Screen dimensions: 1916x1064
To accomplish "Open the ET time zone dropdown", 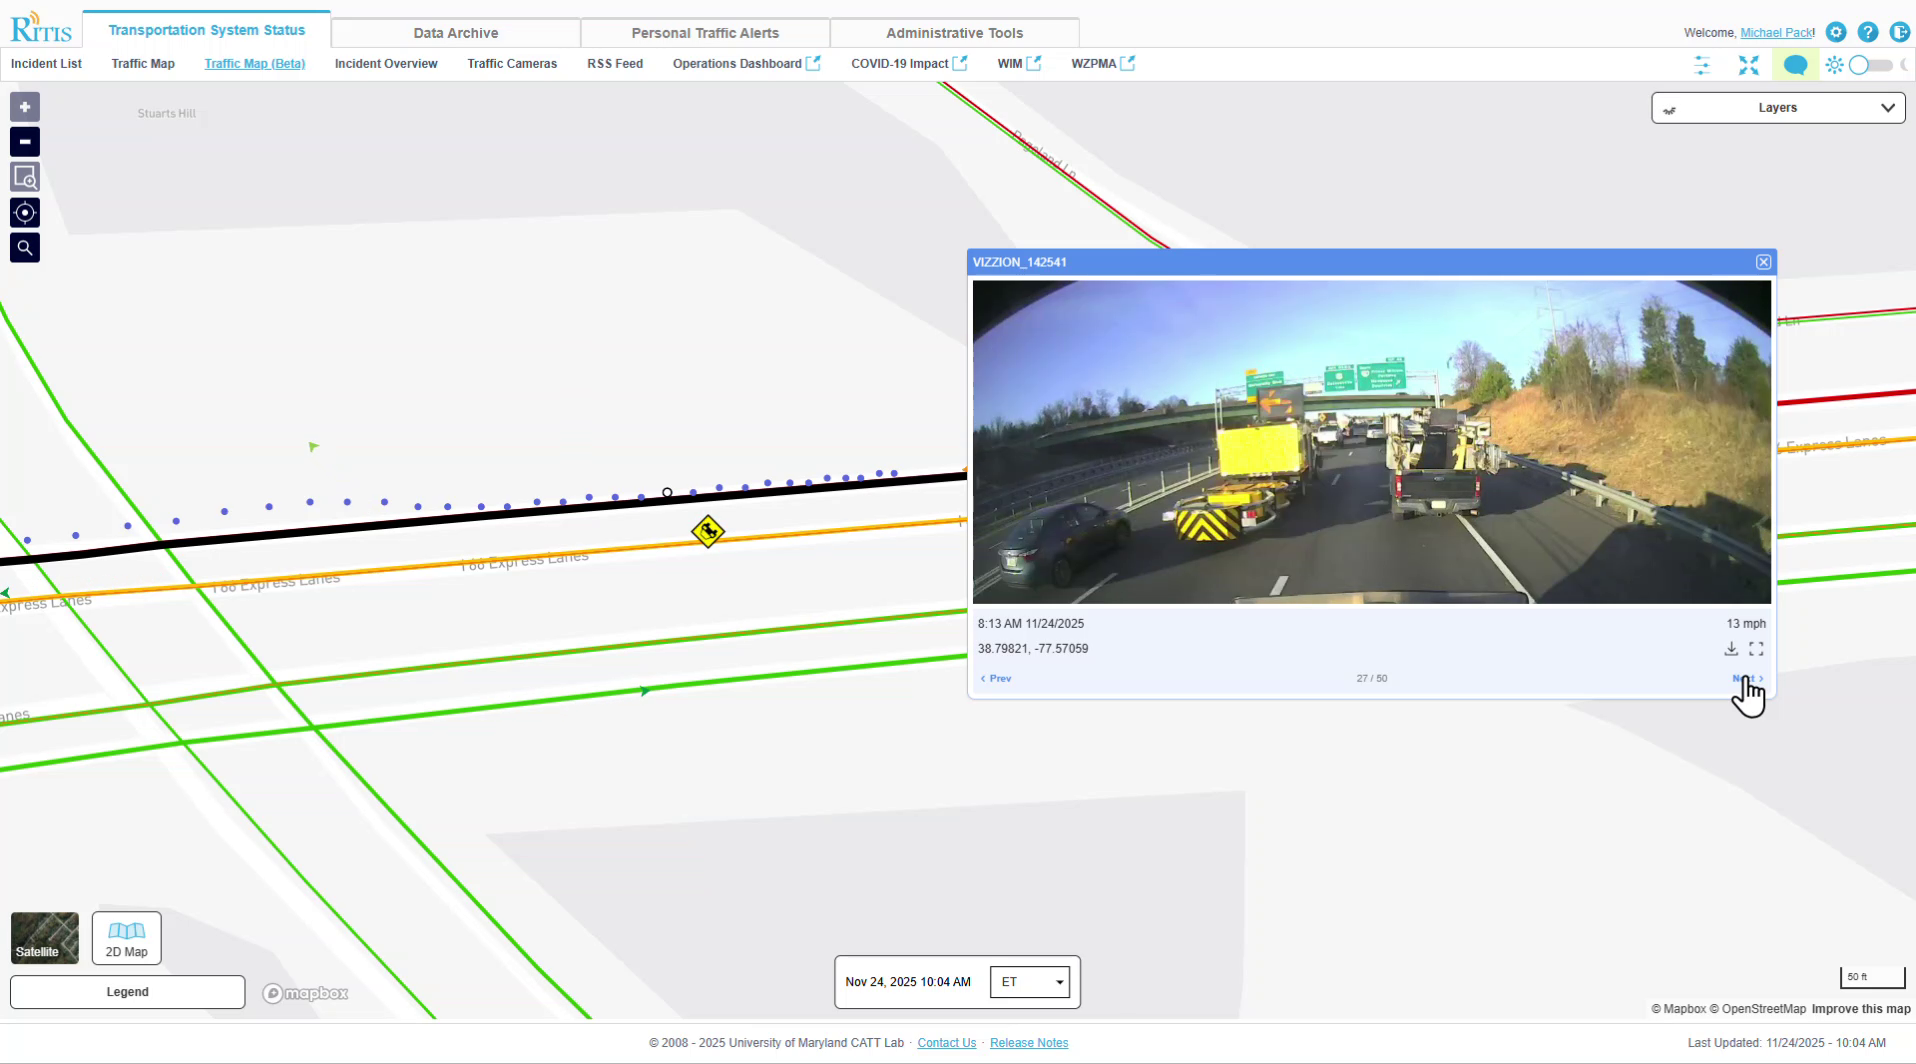I will pos(1029,982).
